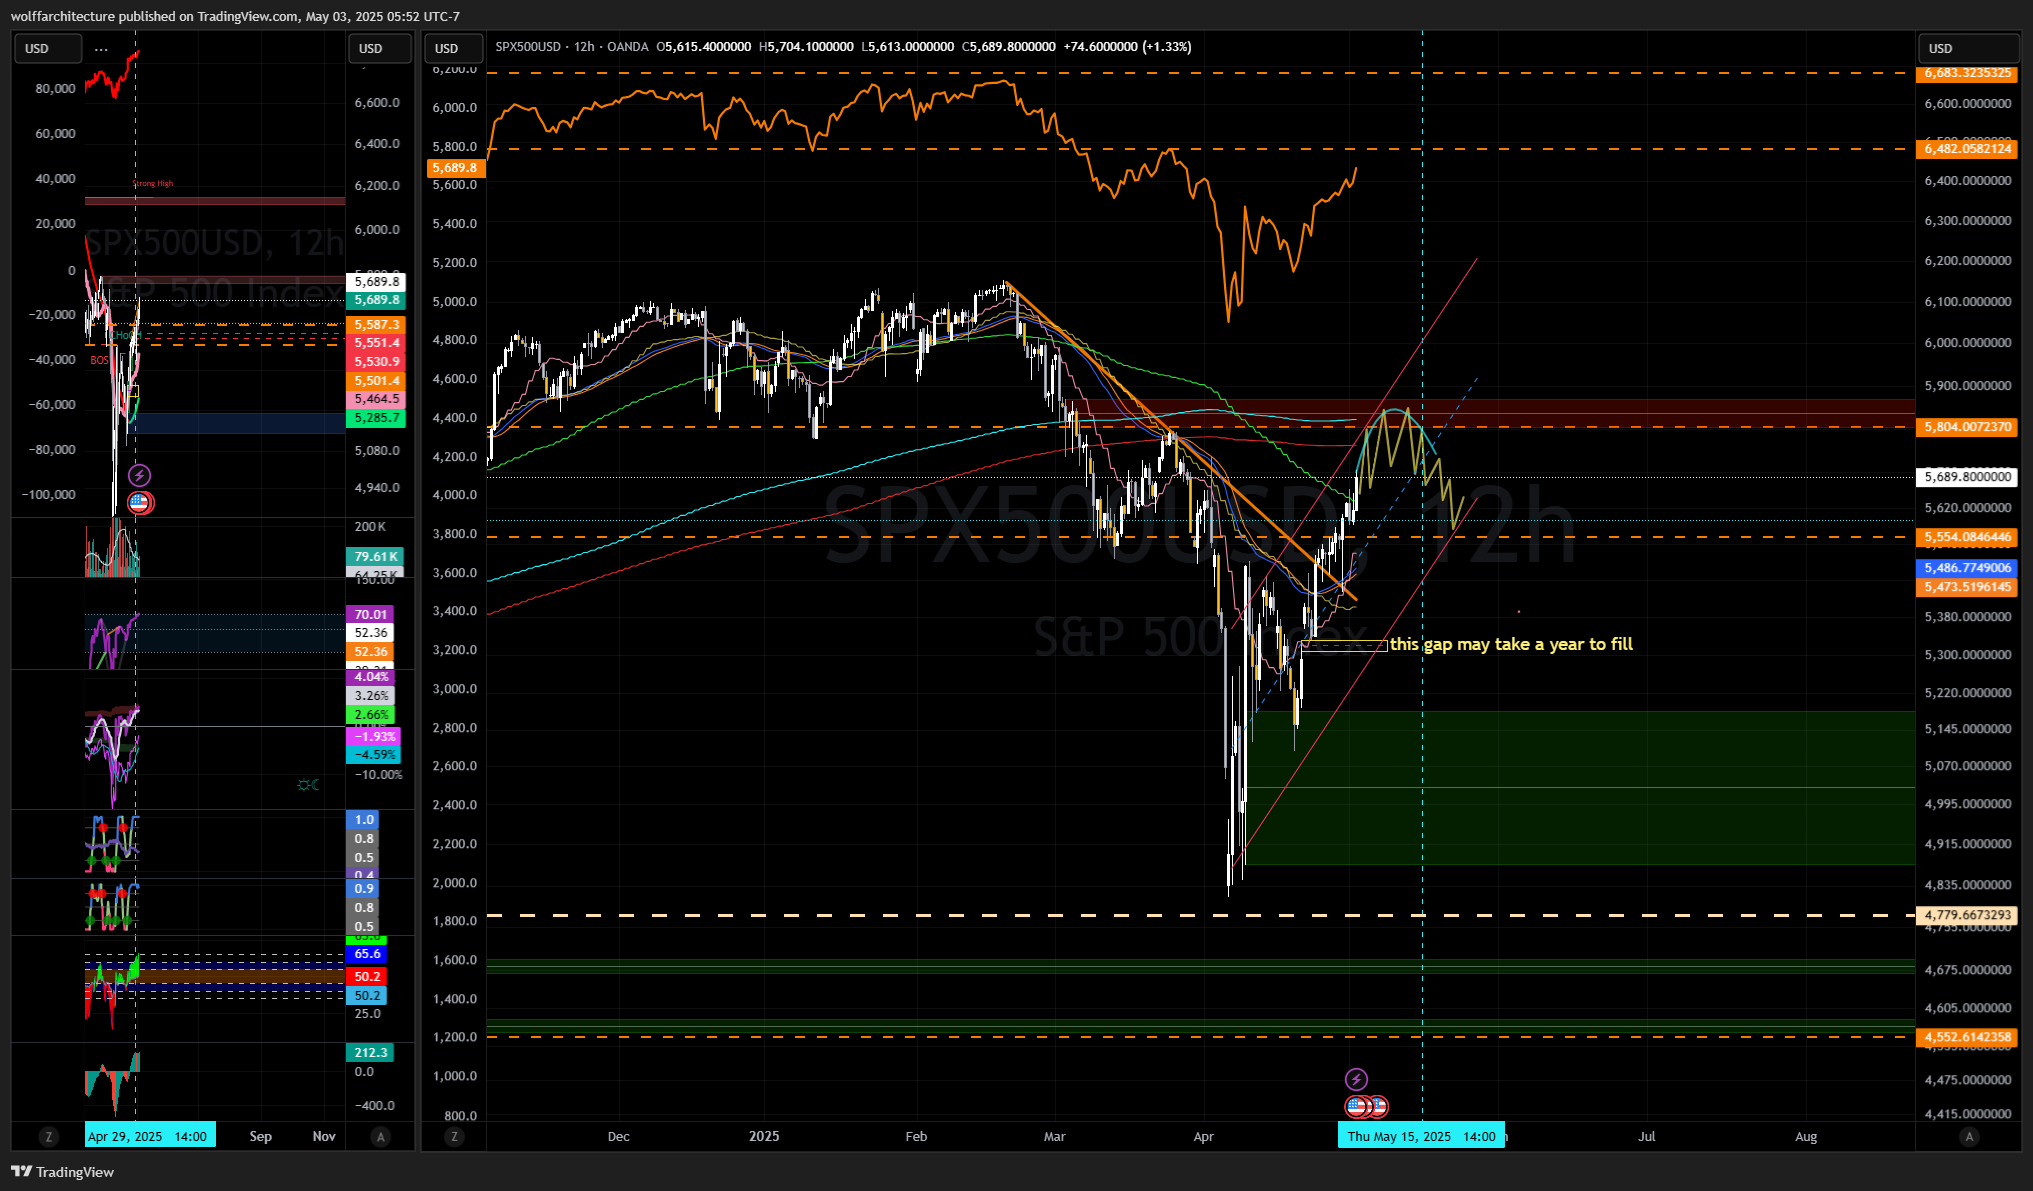The image size is (2033, 1191).
Task: Open the USD selector above the left panel's right scale
Action: 379,49
